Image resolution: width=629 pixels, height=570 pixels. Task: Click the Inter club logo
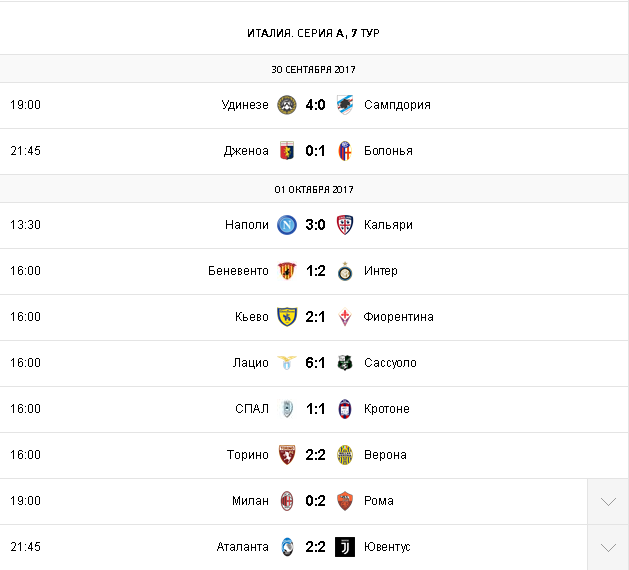click(x=345, y=271)
